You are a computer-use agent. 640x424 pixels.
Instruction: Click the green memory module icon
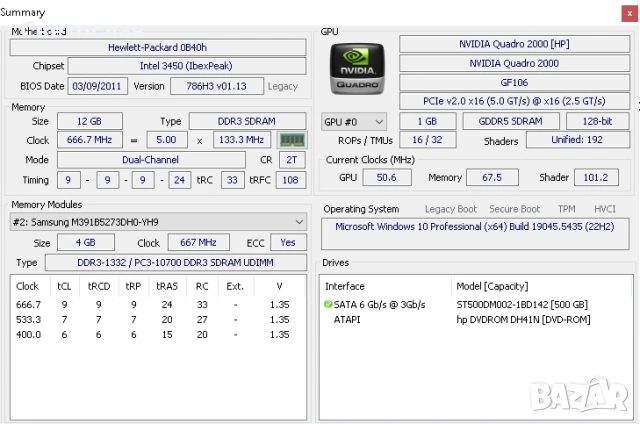[x=292, y=140]
